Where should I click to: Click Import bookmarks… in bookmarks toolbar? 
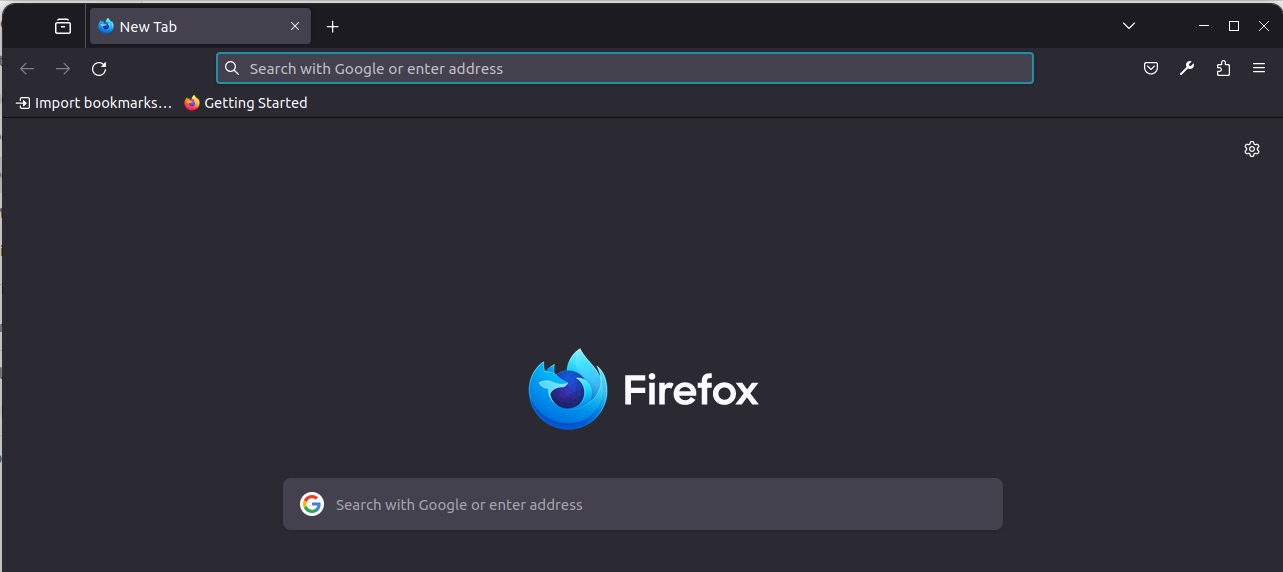point(94,103)
